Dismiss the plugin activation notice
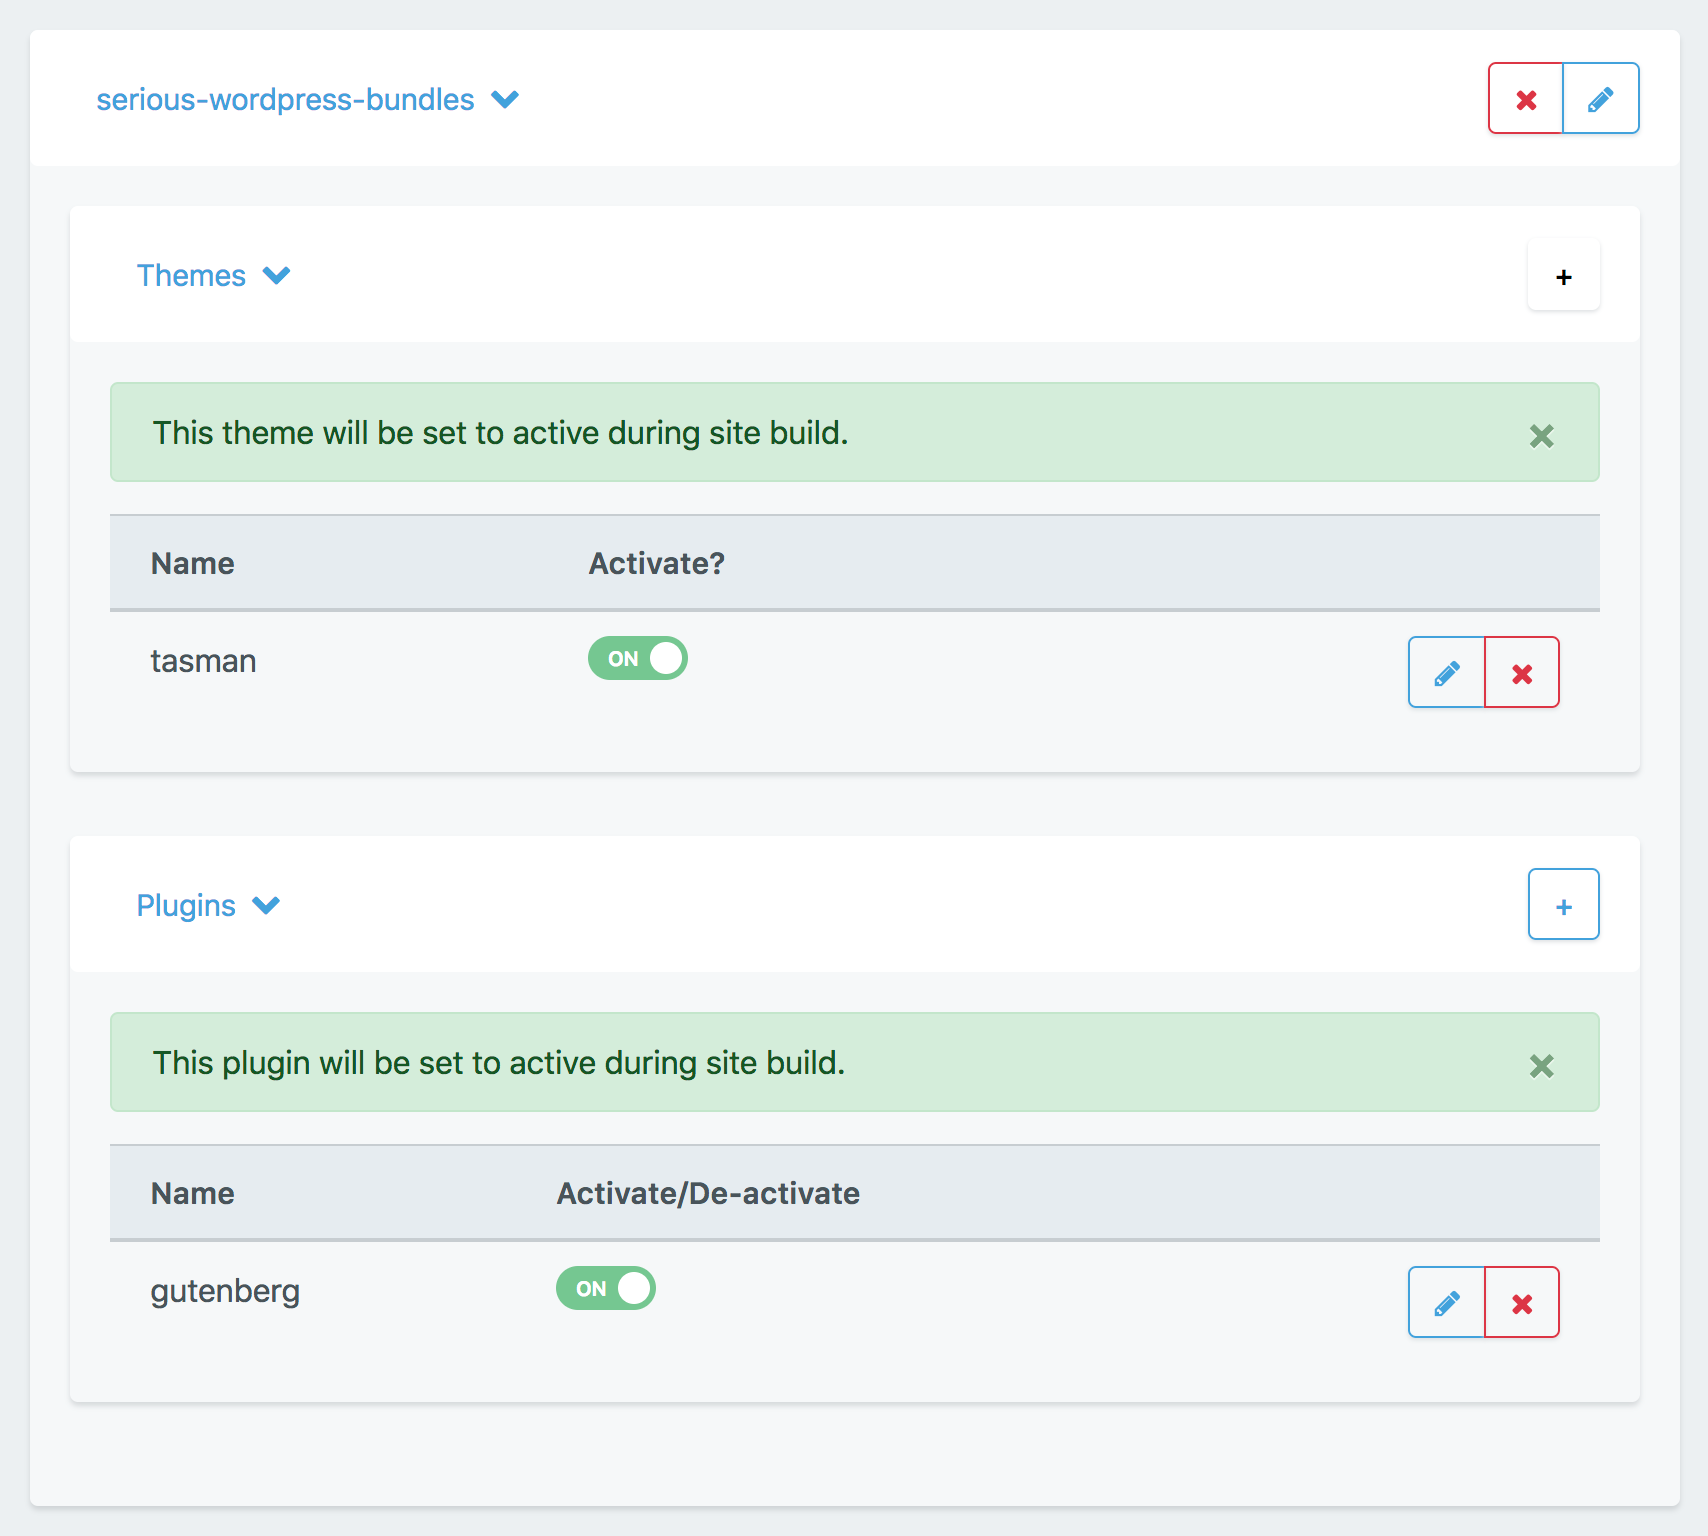 click(1542, 1065)
